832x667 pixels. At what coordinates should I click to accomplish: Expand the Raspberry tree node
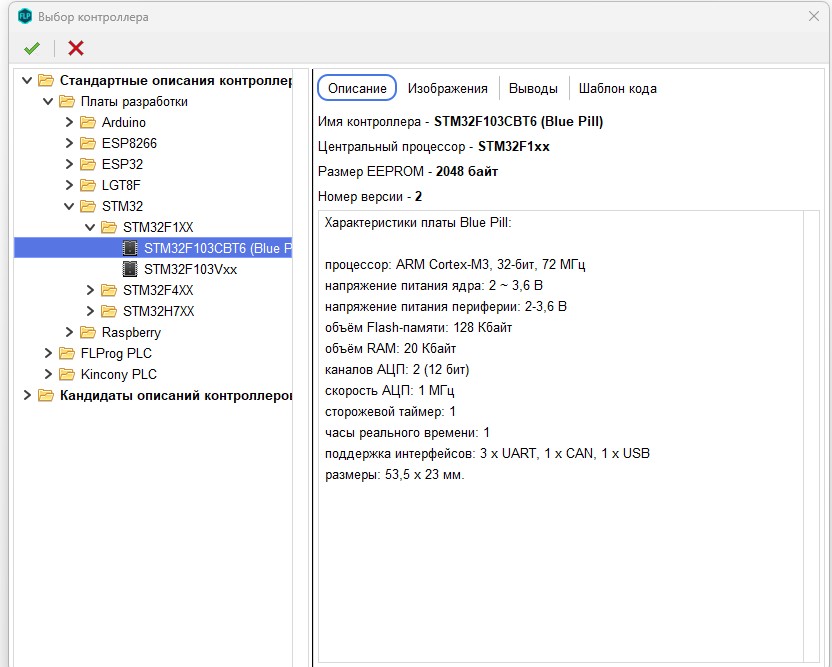69,332
